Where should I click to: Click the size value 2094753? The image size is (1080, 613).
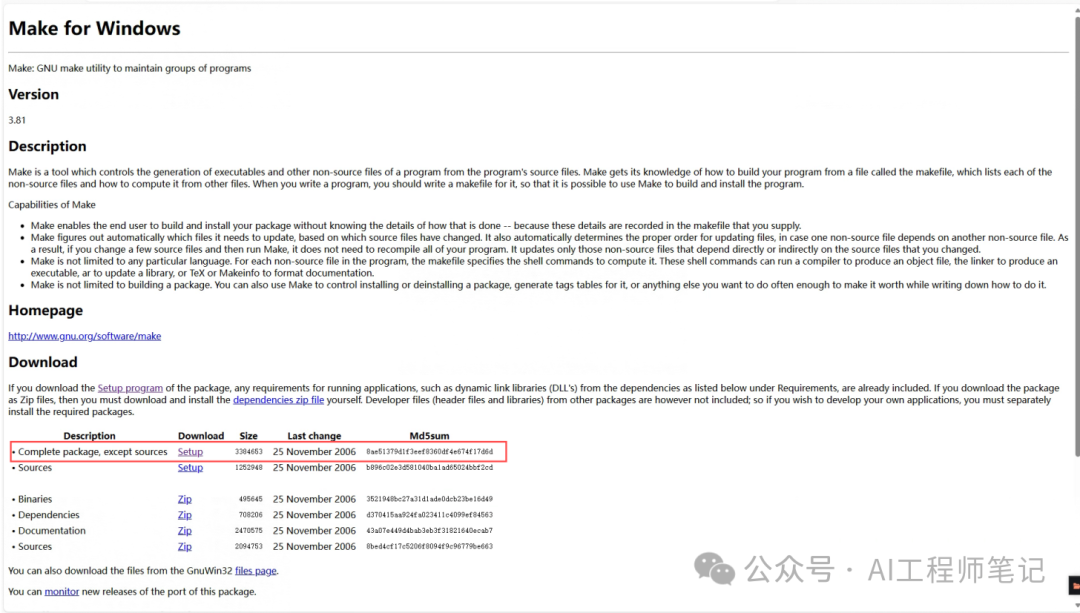point(249,547)
